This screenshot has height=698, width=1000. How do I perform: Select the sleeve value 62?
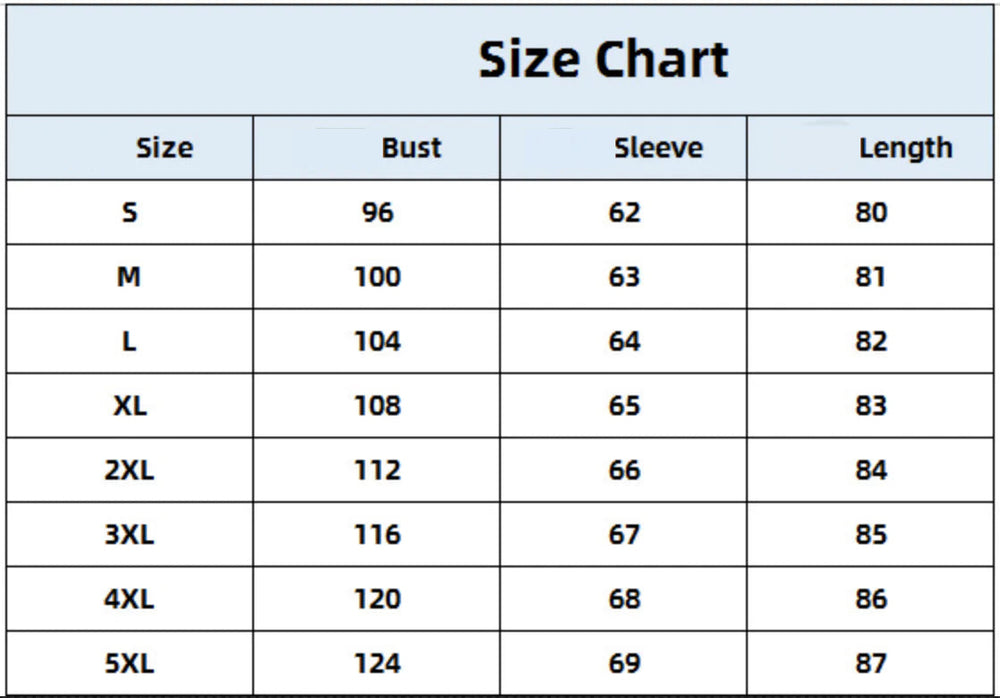[624, 212]
